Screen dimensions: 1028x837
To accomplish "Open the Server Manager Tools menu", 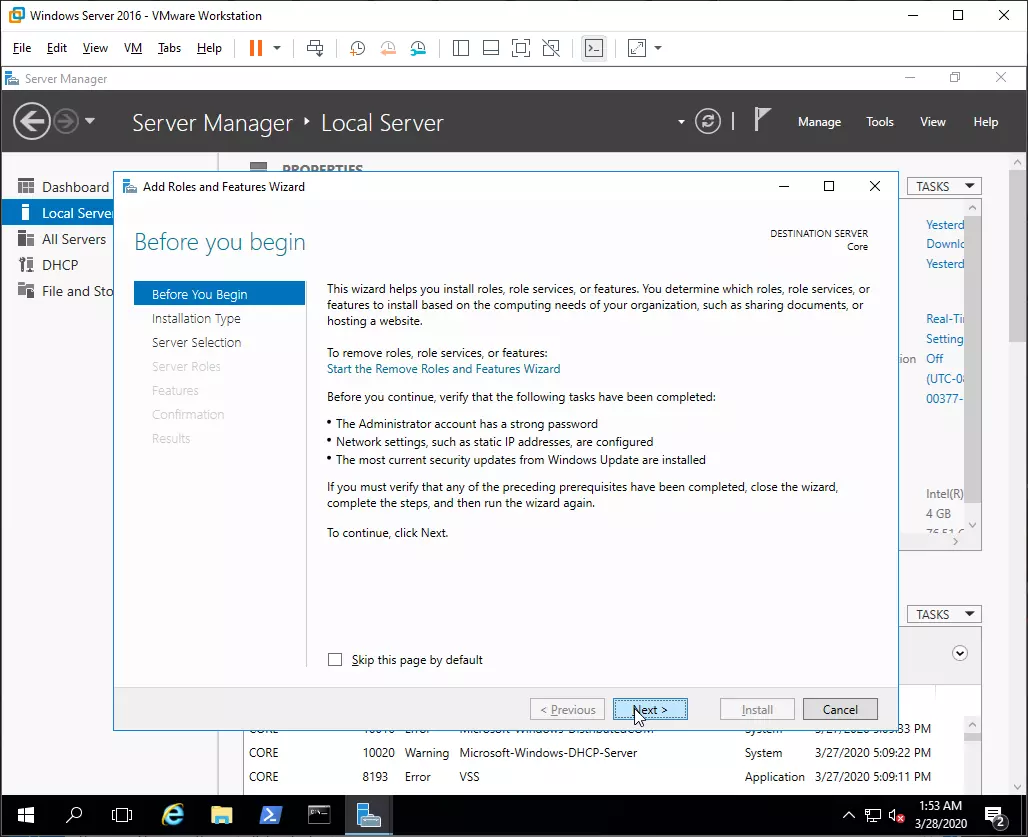I will coord(880,122).
